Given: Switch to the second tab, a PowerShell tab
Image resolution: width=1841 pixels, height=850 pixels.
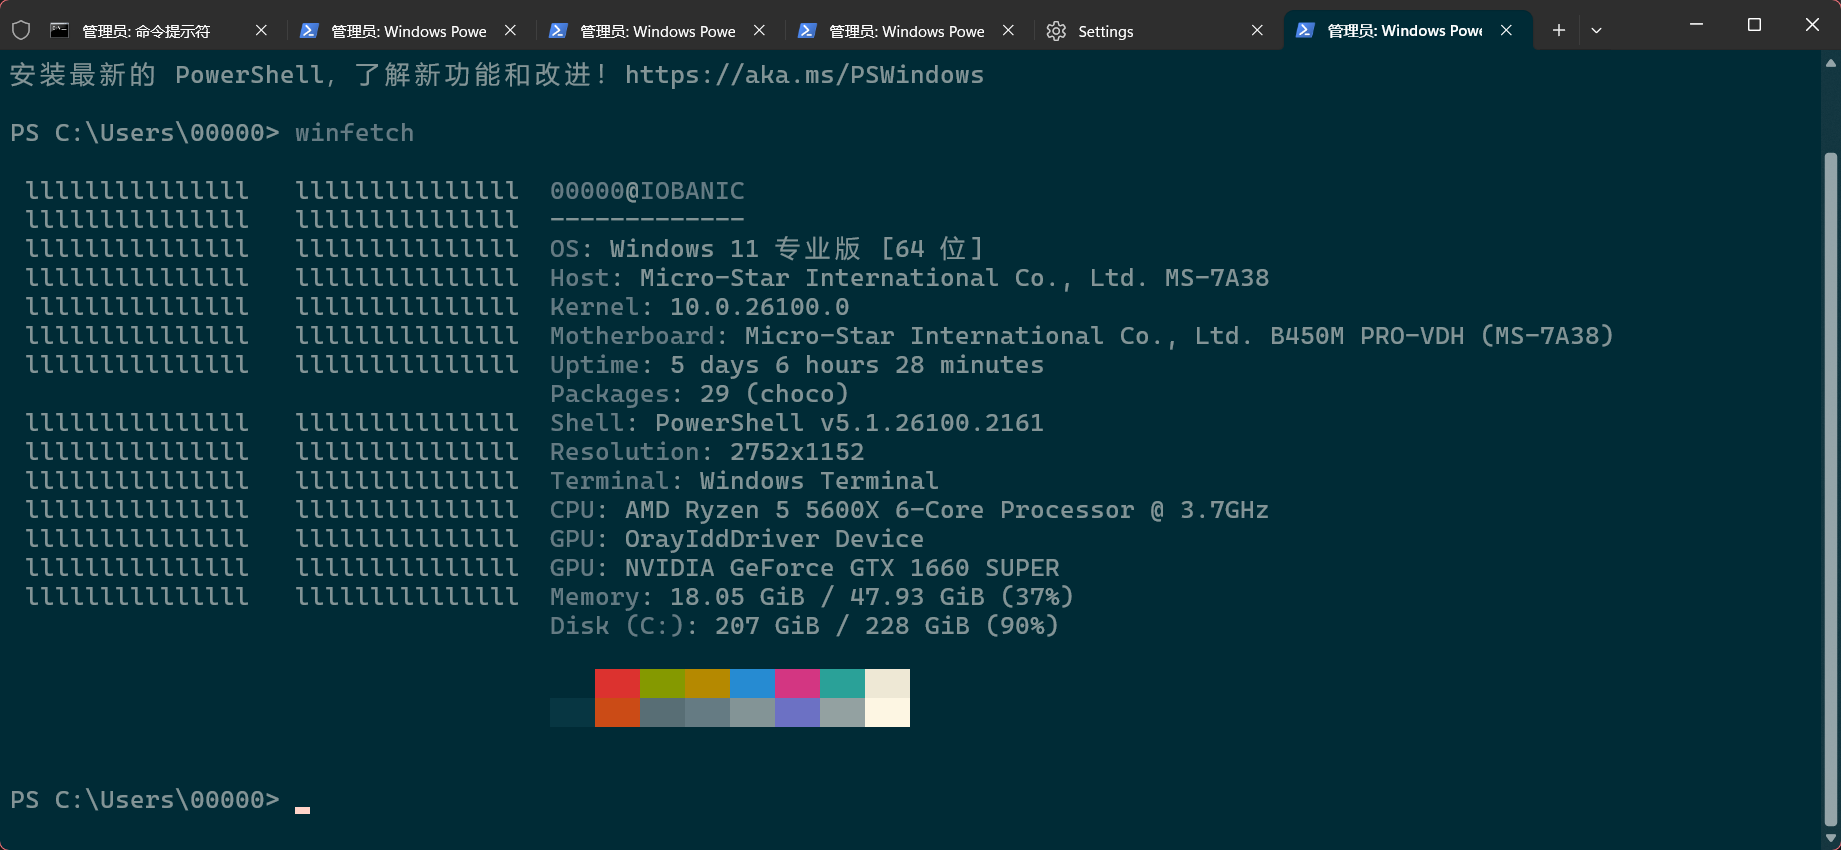Looking at the screenshot, I should pyautogui.click(x=409, y=31).
